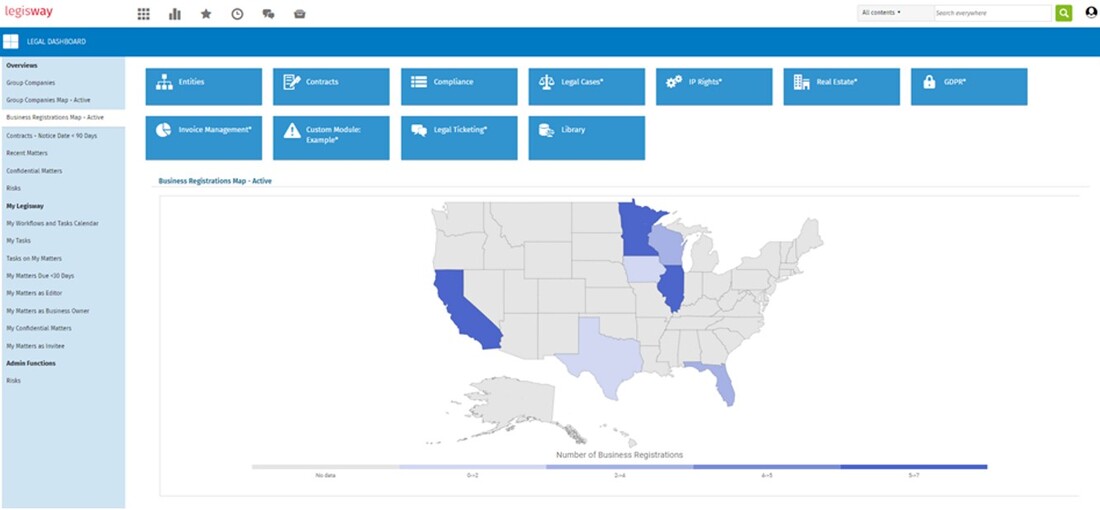Click the darkest 5–7 legend color bar

click(x=913, y=466)
